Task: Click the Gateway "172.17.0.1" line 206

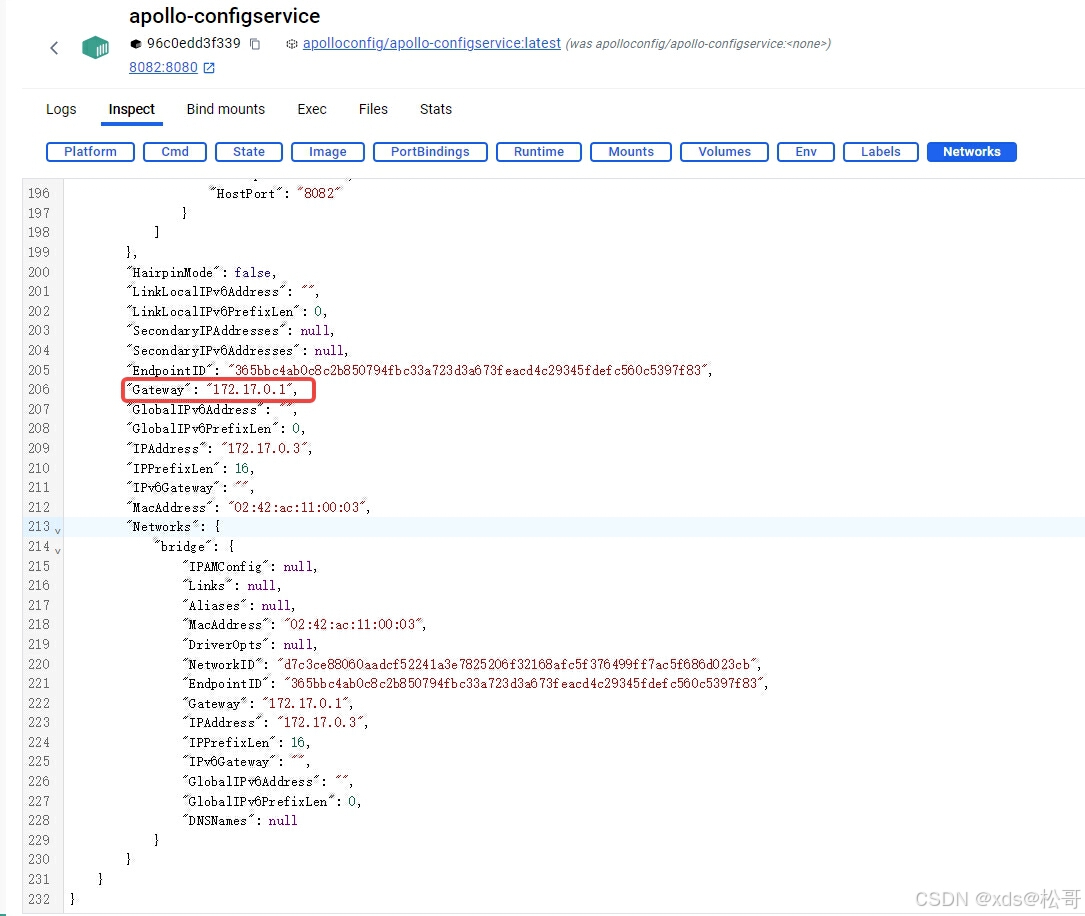Action: (212, 390)
